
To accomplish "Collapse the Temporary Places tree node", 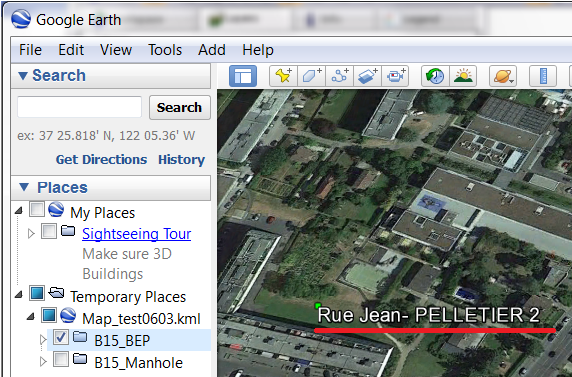I will tap(19, 295).
